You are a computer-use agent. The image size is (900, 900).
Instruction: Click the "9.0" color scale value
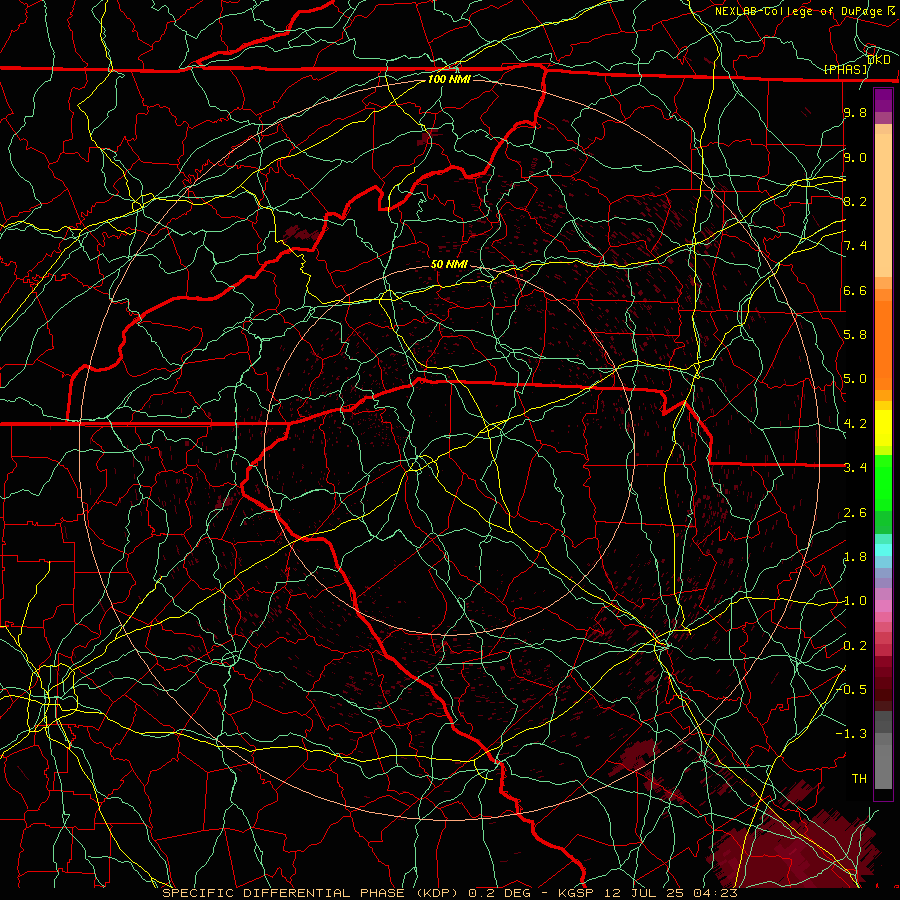click(855, 157)
